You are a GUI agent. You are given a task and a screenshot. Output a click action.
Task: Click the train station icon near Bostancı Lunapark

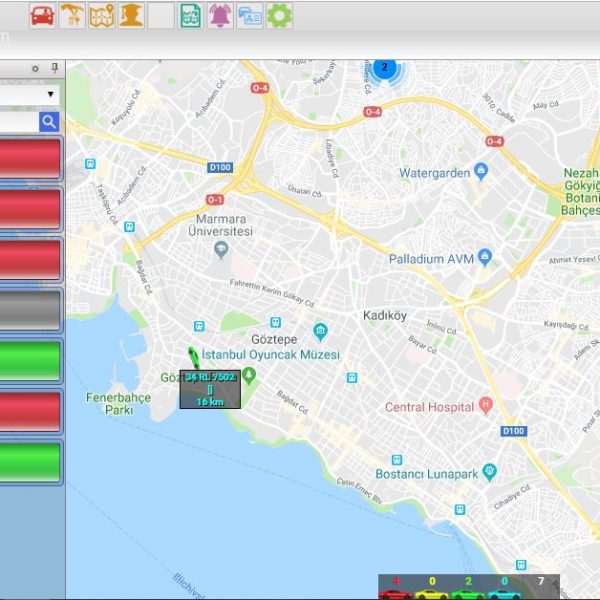click(397, 460)
